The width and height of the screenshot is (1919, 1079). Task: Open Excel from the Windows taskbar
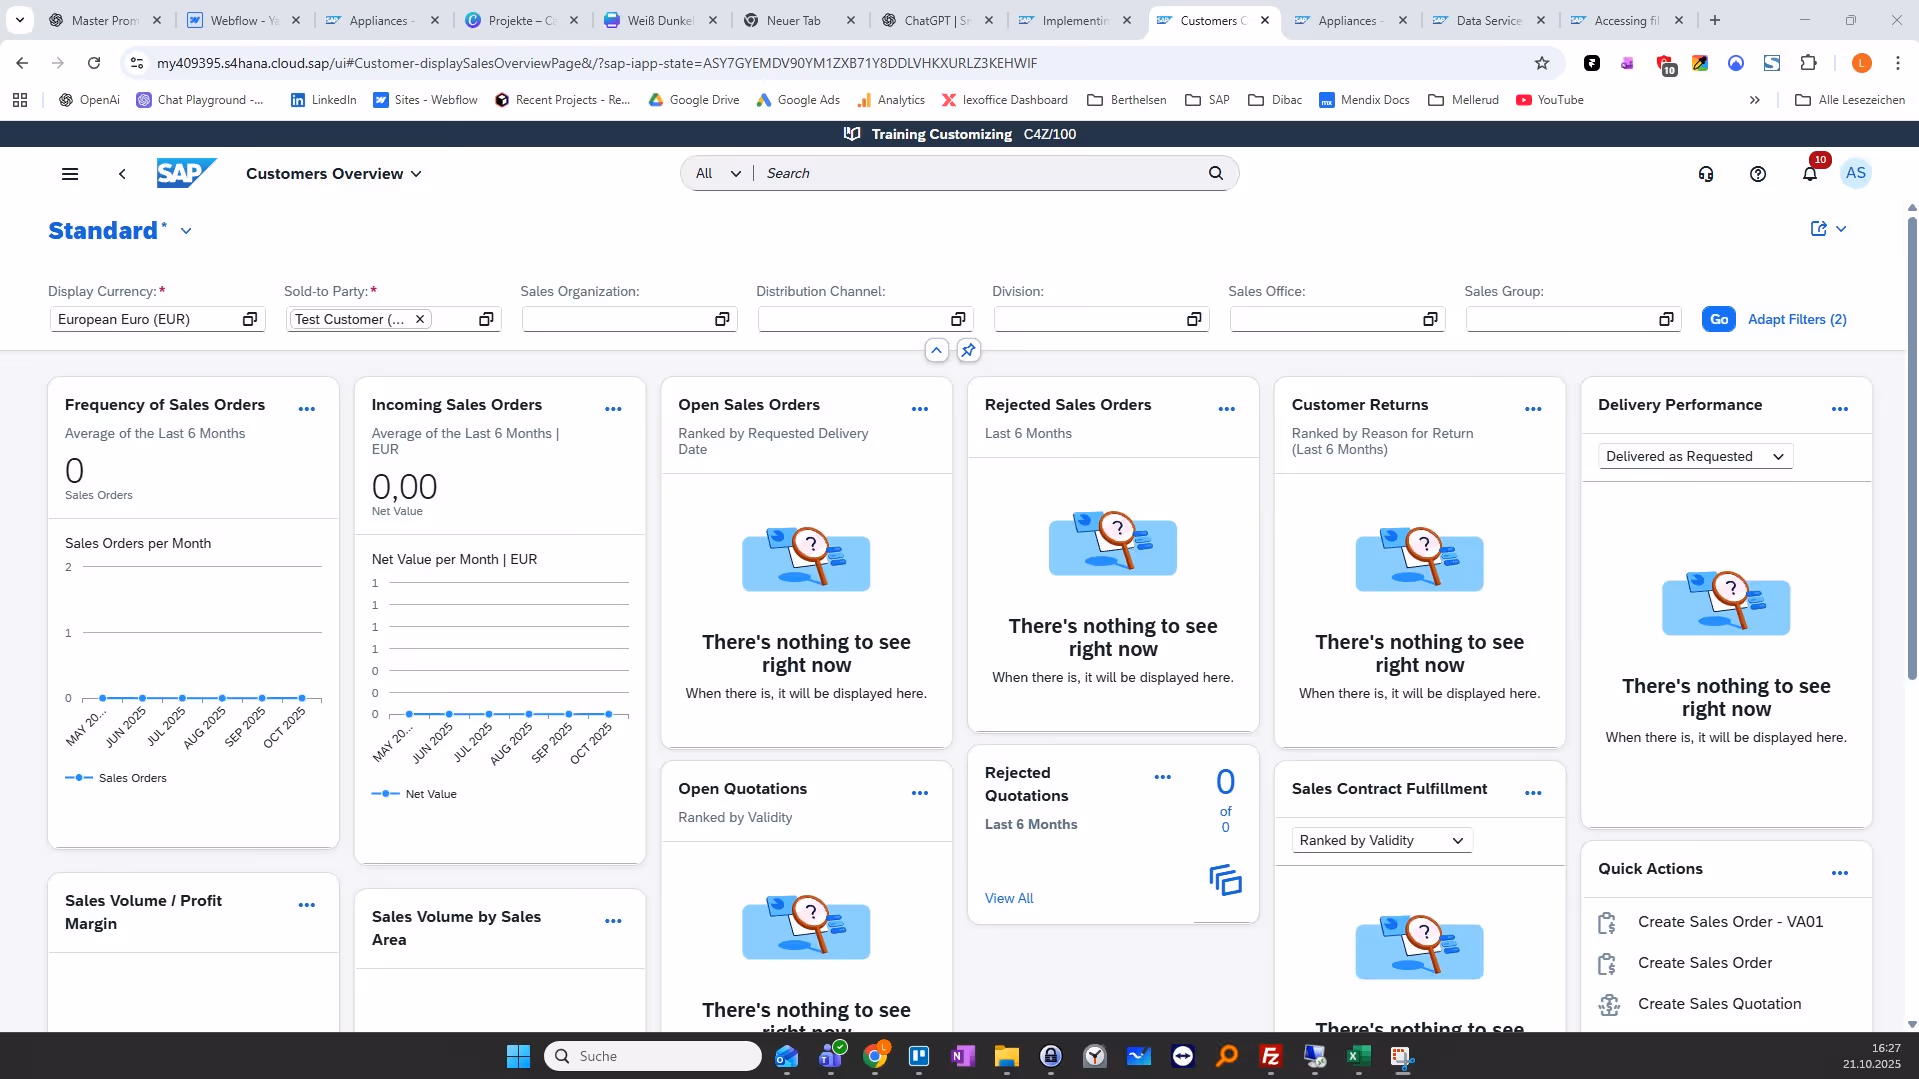click(1357, 1056)
